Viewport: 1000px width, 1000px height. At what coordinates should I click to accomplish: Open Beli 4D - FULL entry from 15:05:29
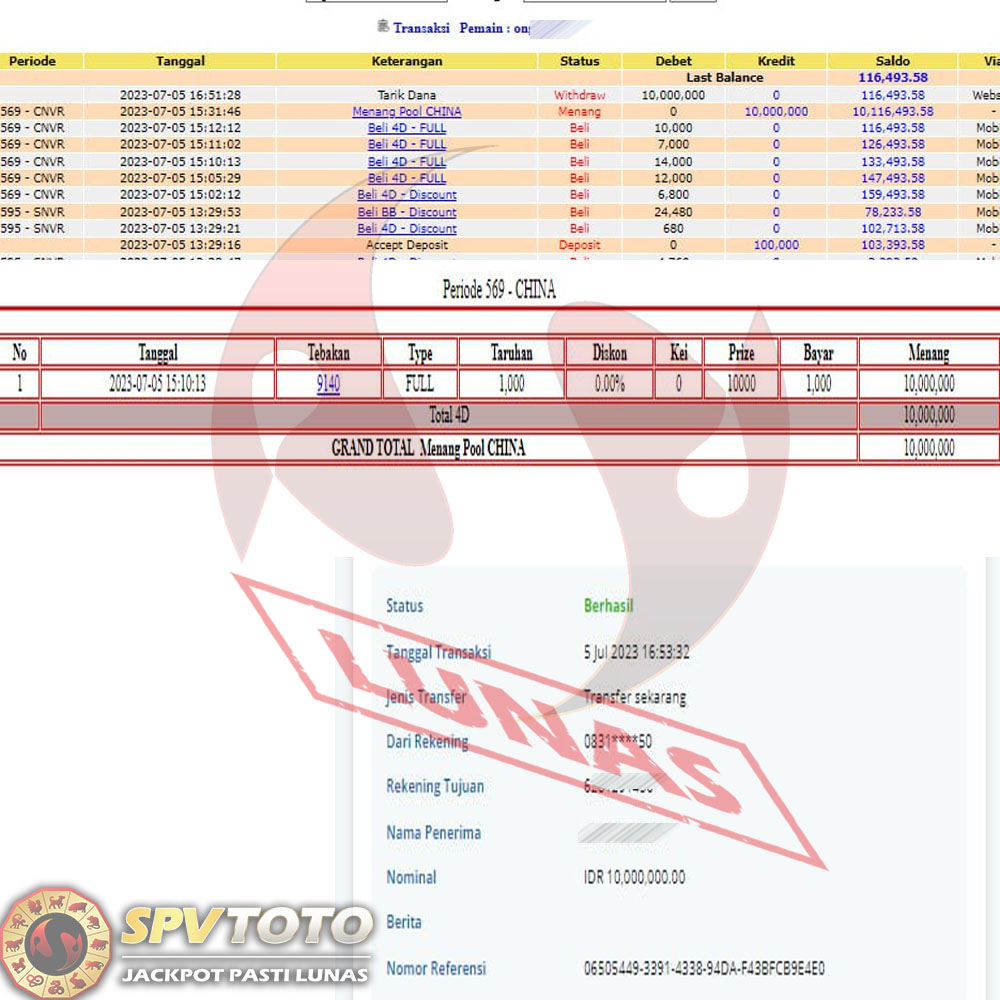pyautogui.click(x=407, y=178)
